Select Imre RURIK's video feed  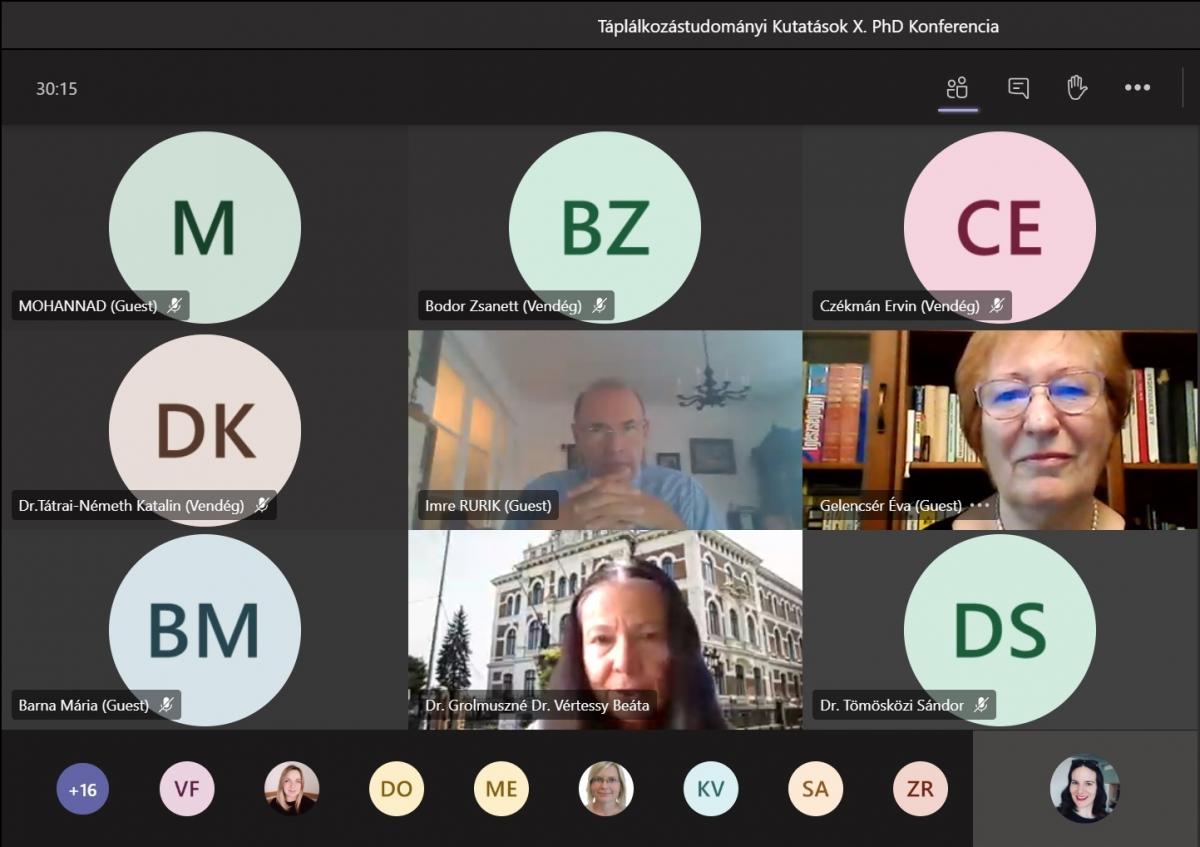pyautogui.click(x=605, y=430)
